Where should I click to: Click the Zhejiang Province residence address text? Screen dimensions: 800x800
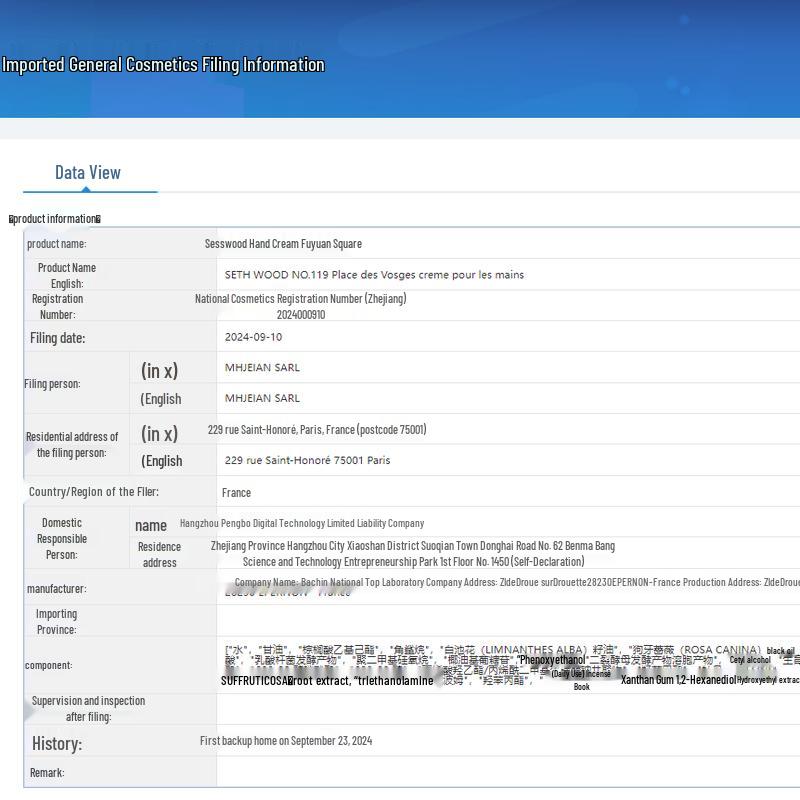[x=412, y=554]
